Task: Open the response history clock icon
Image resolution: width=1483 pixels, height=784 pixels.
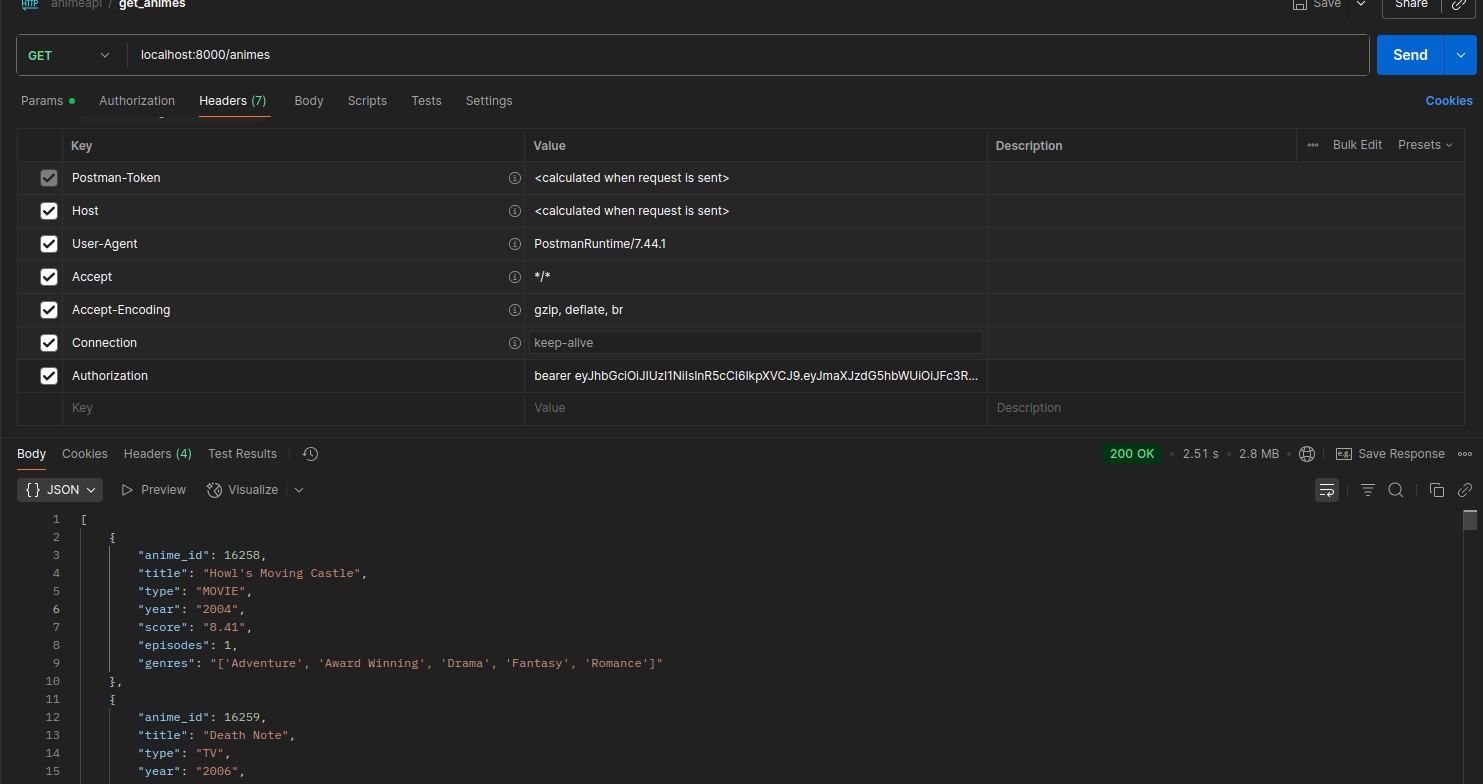Action: point(310,454)
